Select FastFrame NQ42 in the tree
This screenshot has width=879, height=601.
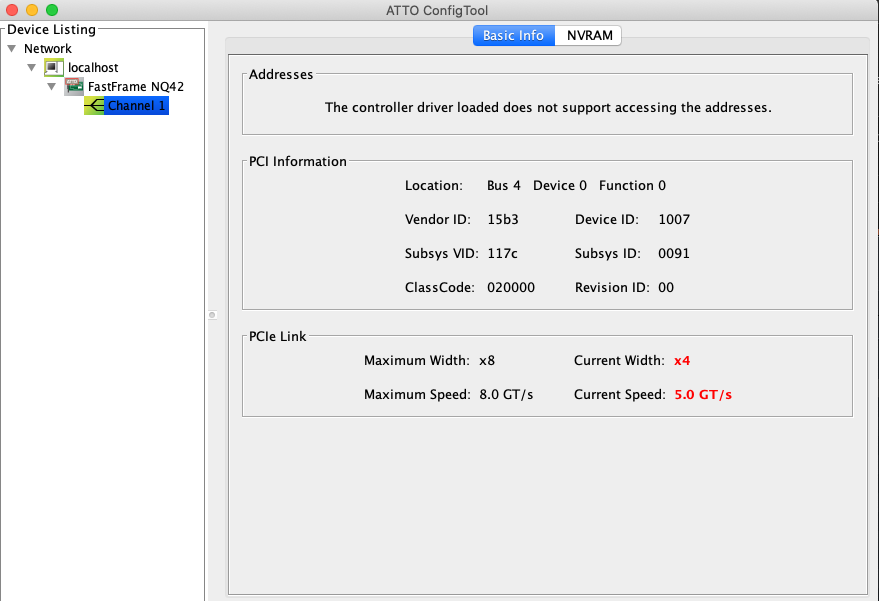coord(136,86)
